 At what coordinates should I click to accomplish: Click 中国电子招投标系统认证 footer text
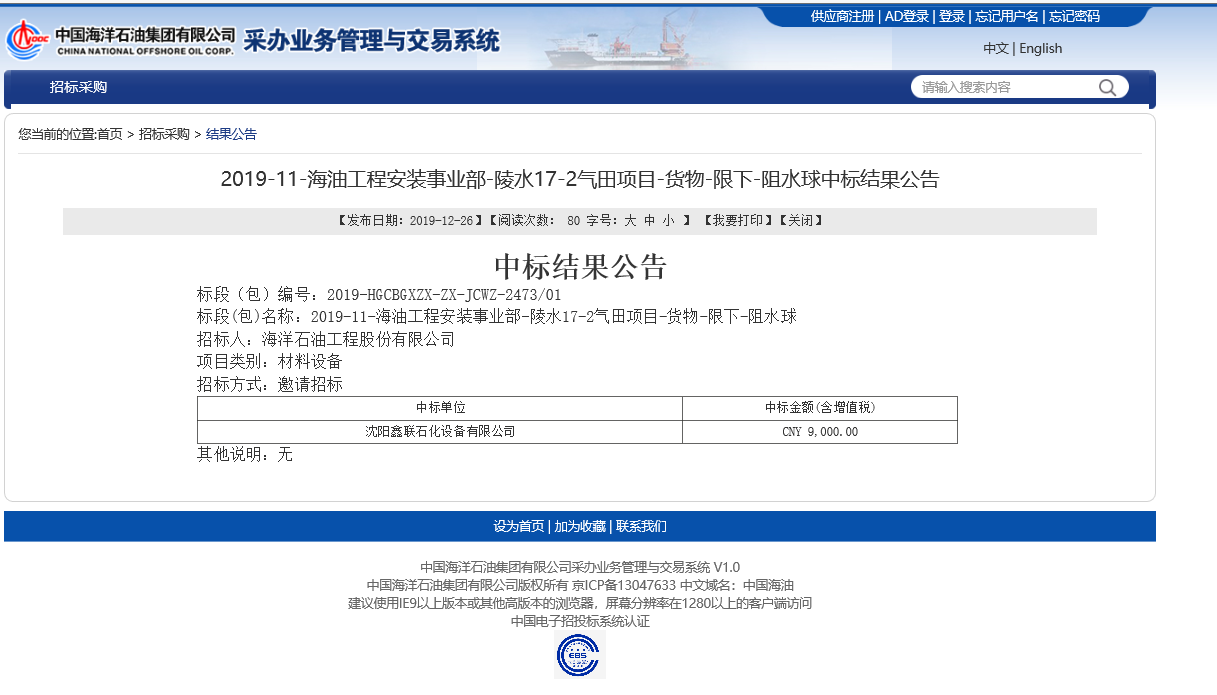(x=580, y=621)
